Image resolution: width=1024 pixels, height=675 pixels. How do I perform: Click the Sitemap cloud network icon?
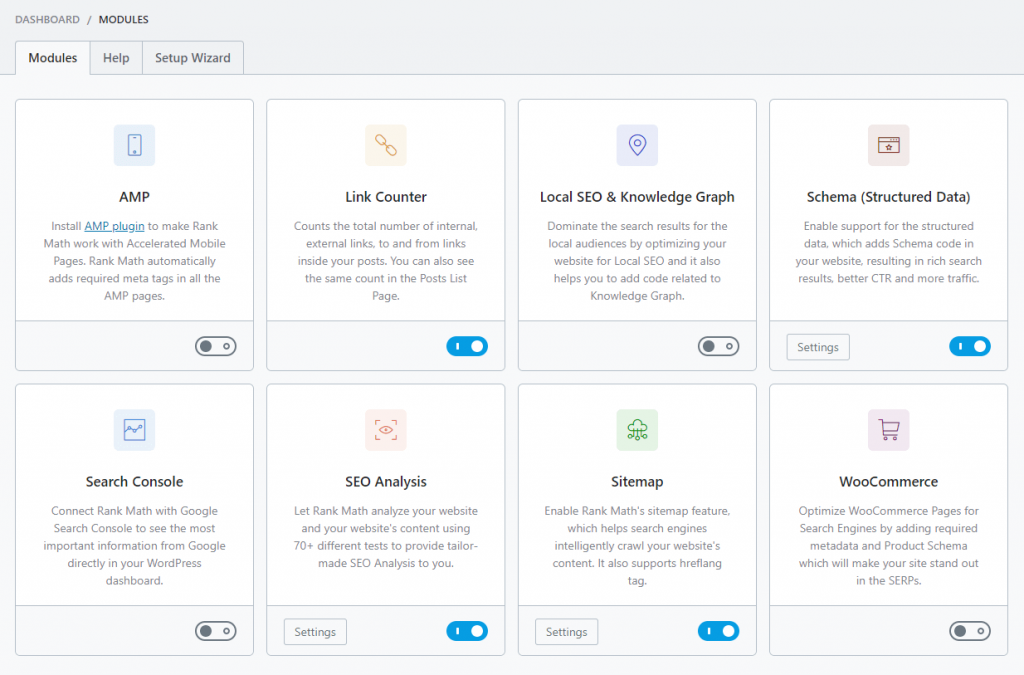(637, 430)
